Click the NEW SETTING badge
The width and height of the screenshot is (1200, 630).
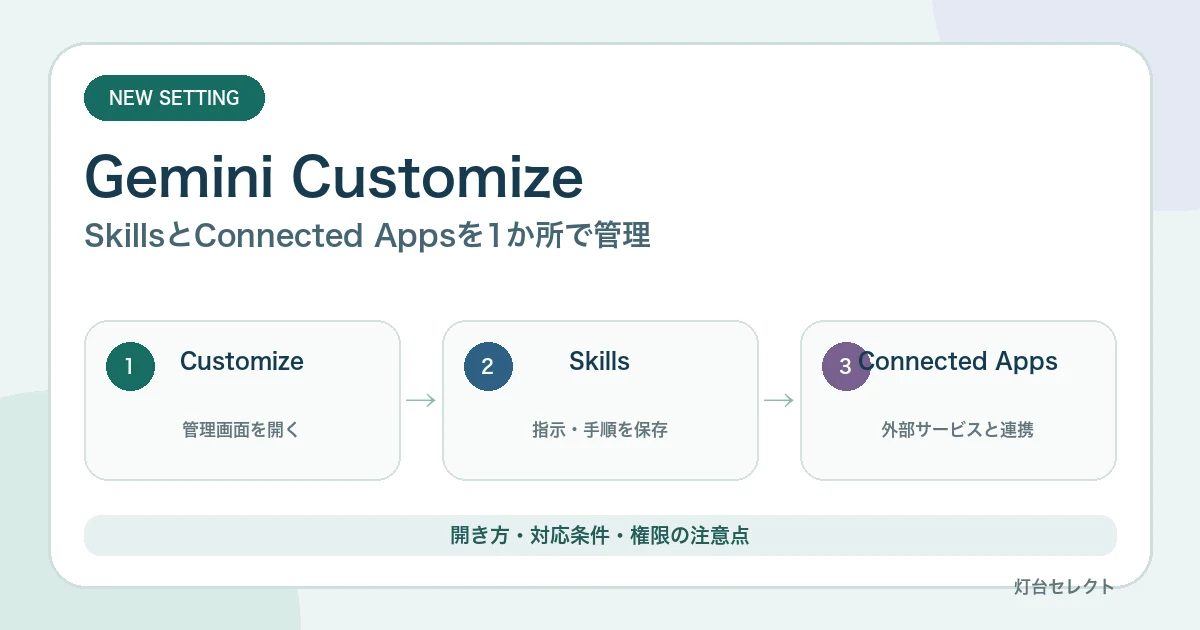(174, 98)
